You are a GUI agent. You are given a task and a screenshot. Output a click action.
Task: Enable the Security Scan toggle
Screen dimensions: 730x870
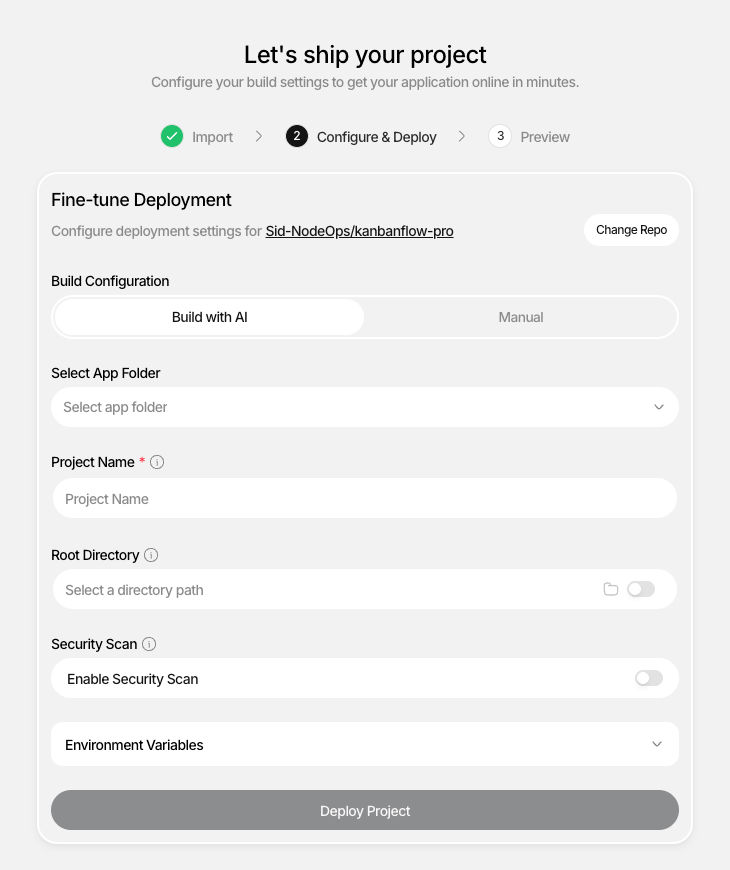click(648, 679)
